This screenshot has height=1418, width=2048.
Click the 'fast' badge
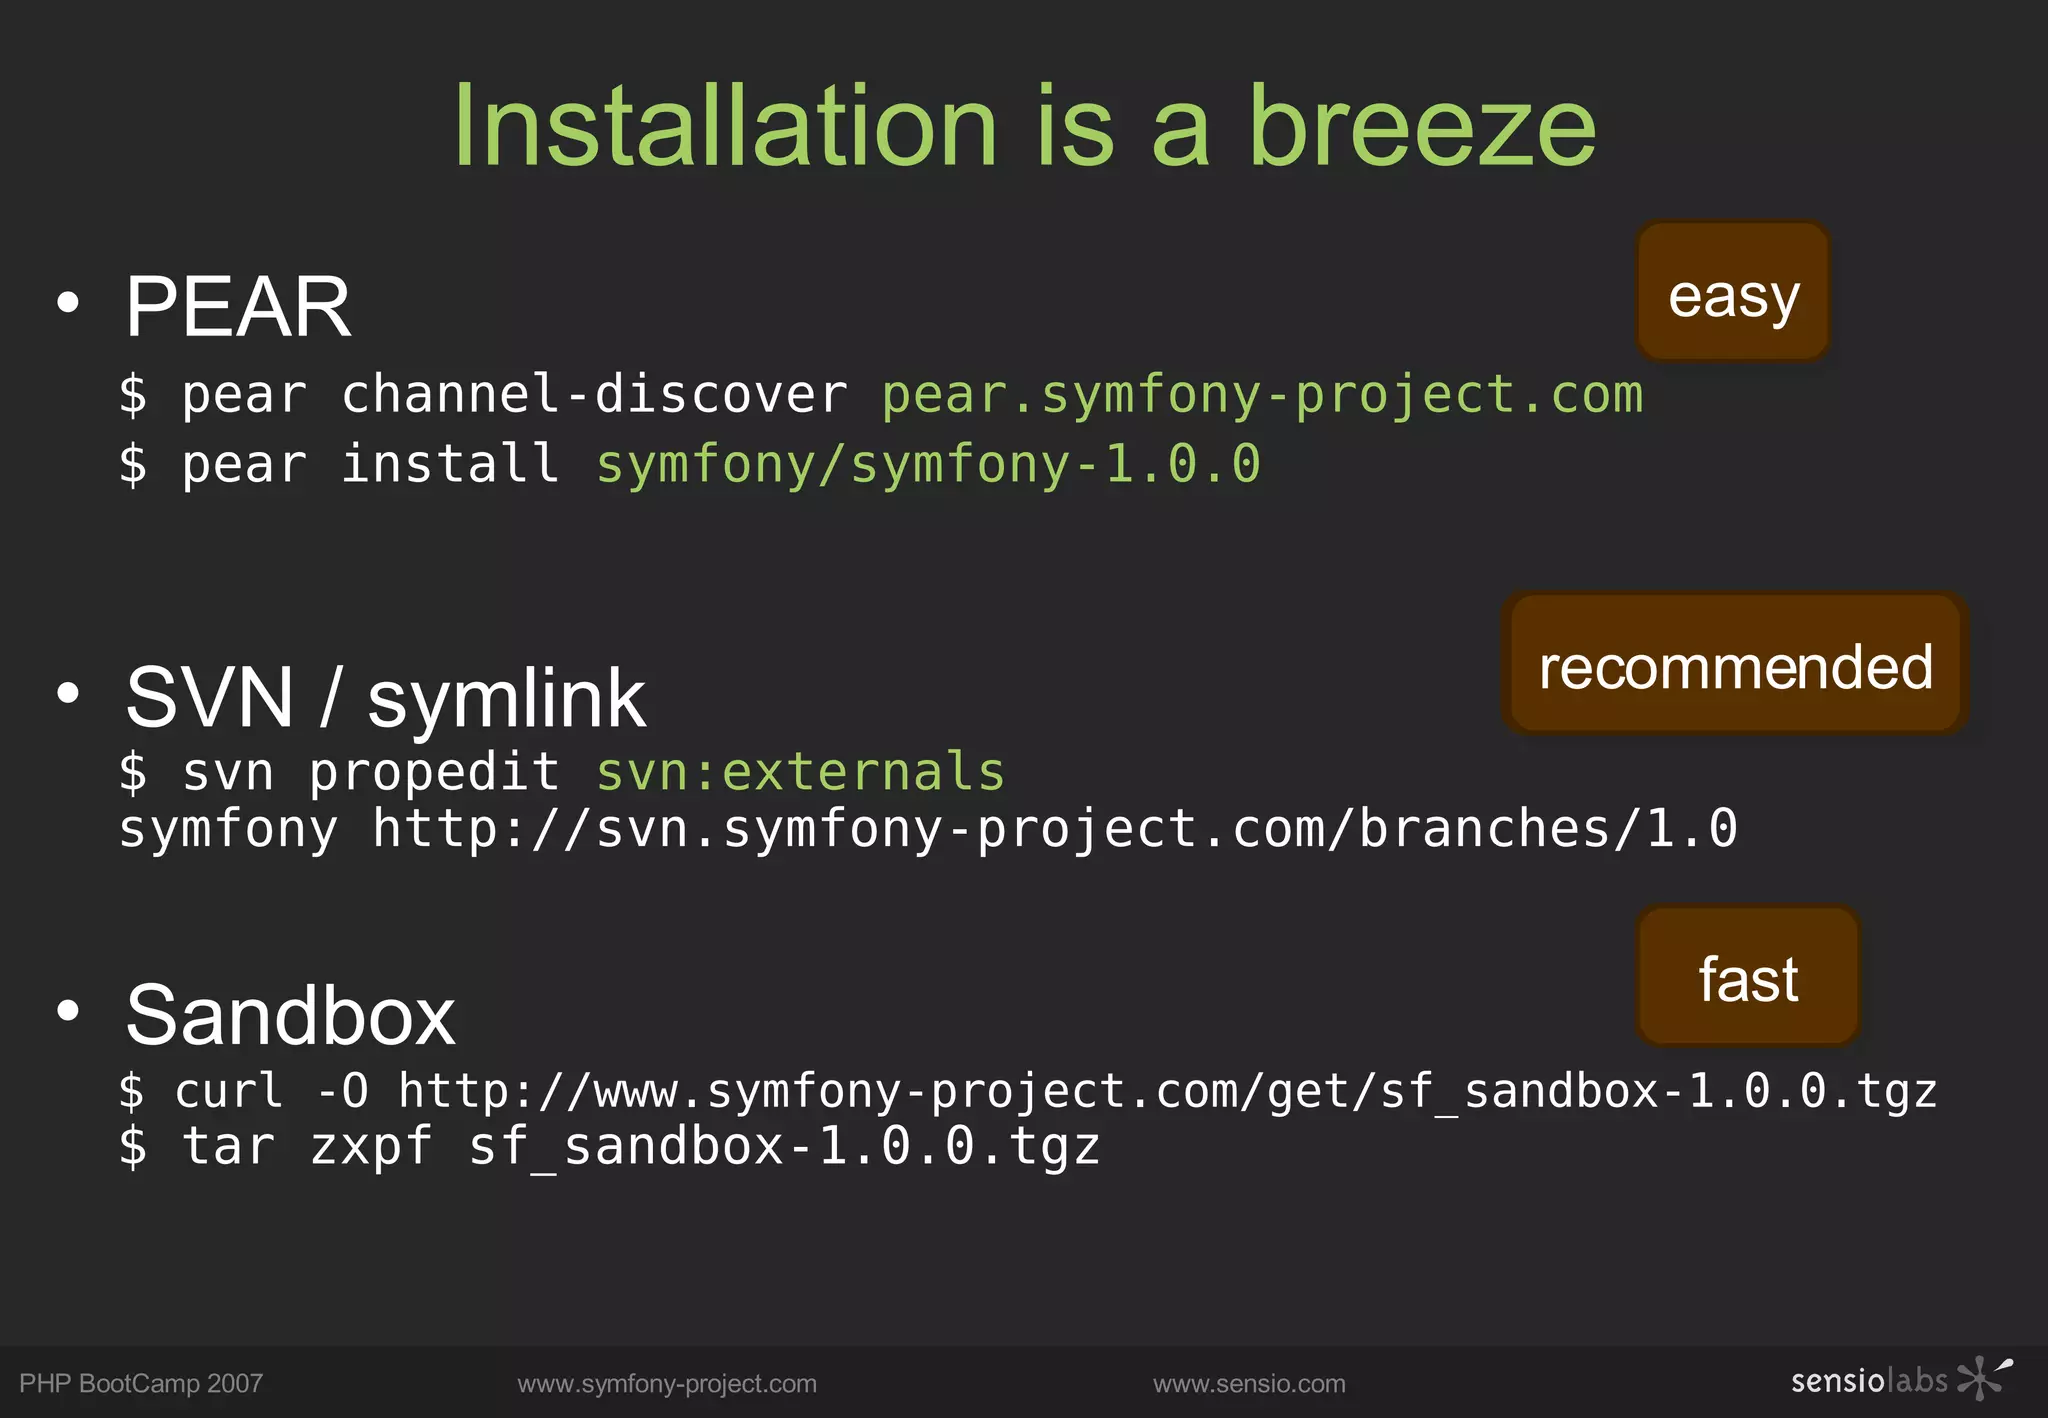coord(1748,976)
